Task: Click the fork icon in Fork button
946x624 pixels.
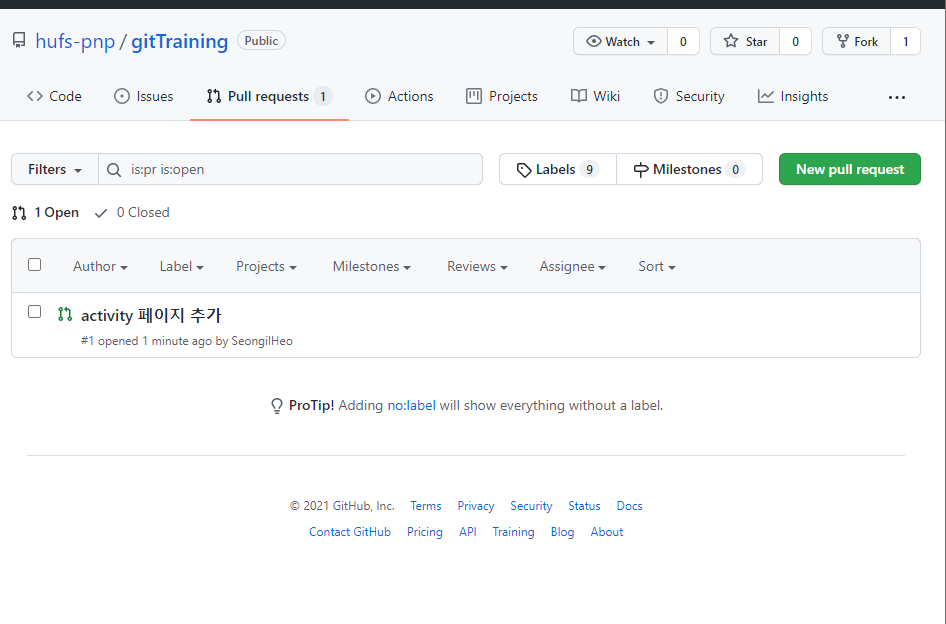Action: [x=843, y=41]
